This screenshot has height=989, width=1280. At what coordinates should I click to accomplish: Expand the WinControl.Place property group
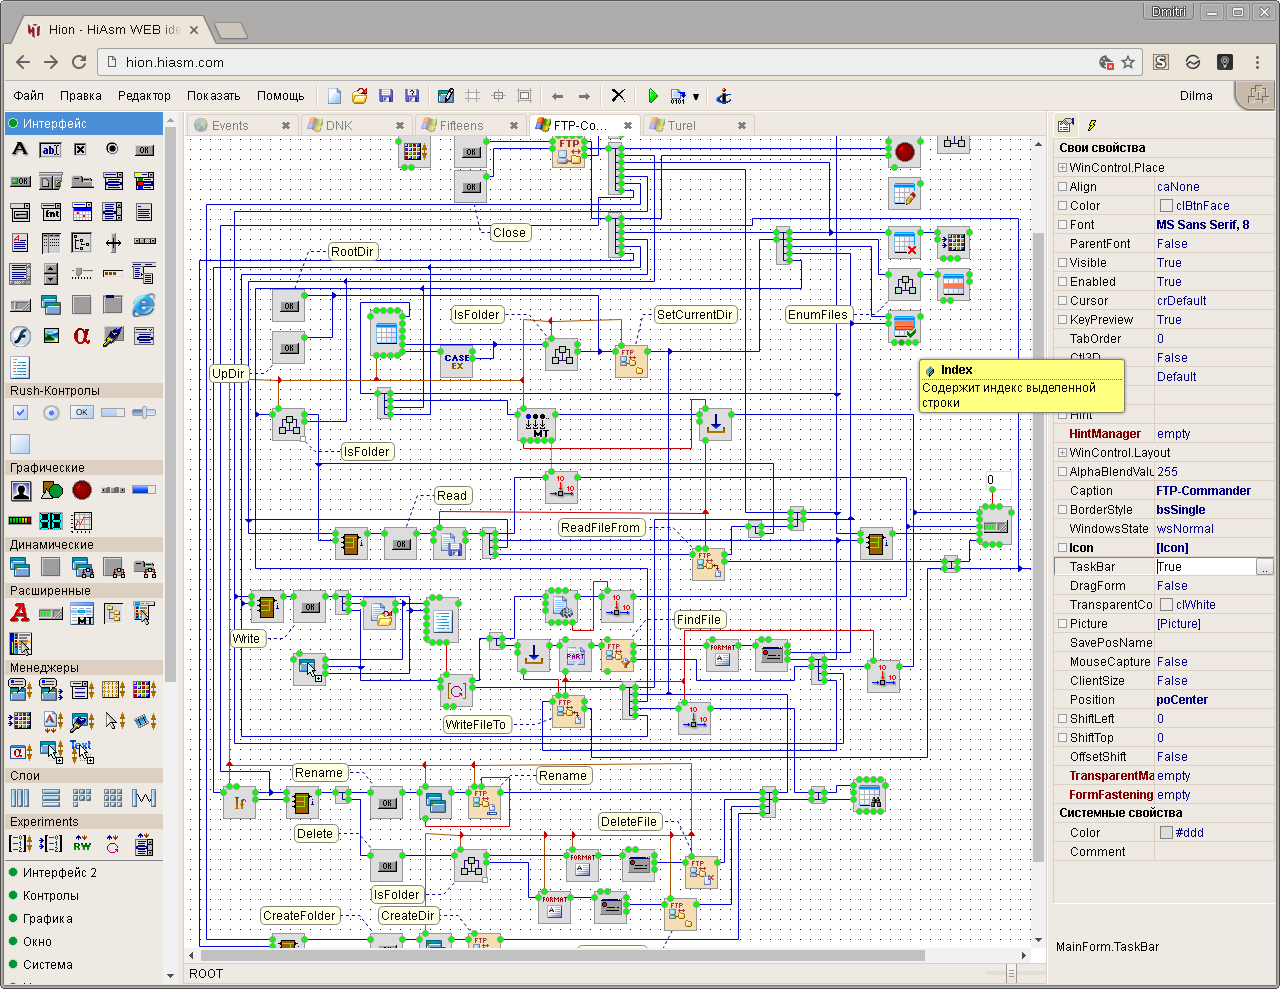pyautogui.click(x=1062, y=168)
